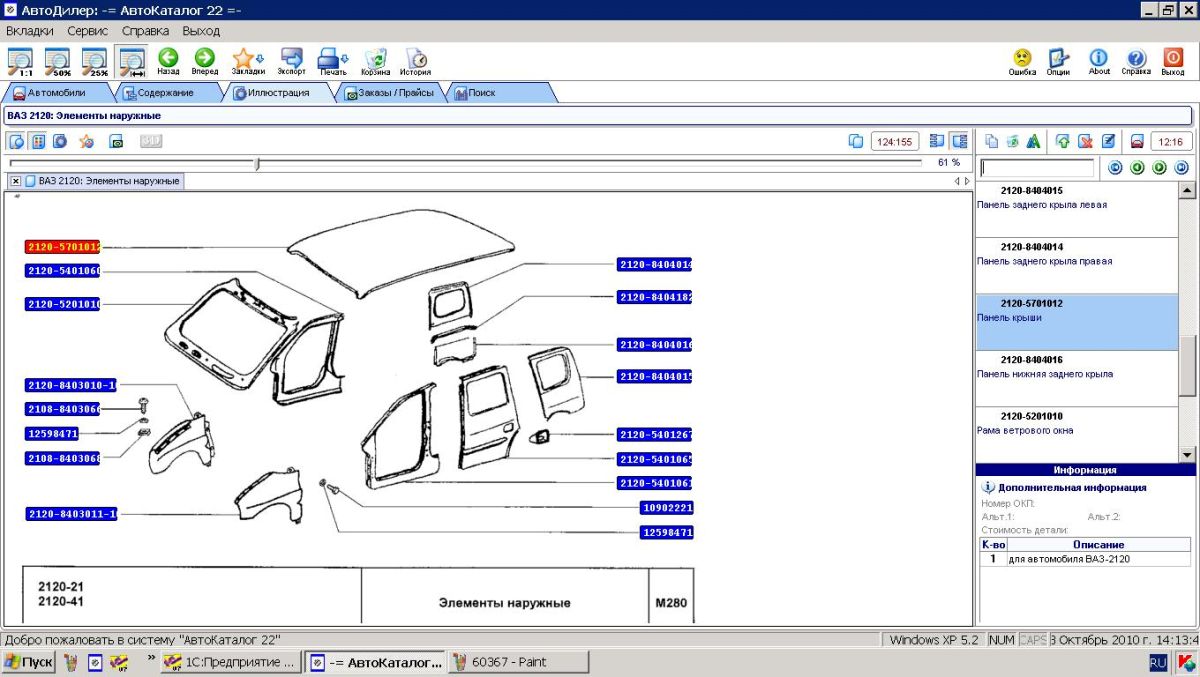Open the Корзина basket
The height and width of the screenshot is (677, 1200).
coord(376,62)
